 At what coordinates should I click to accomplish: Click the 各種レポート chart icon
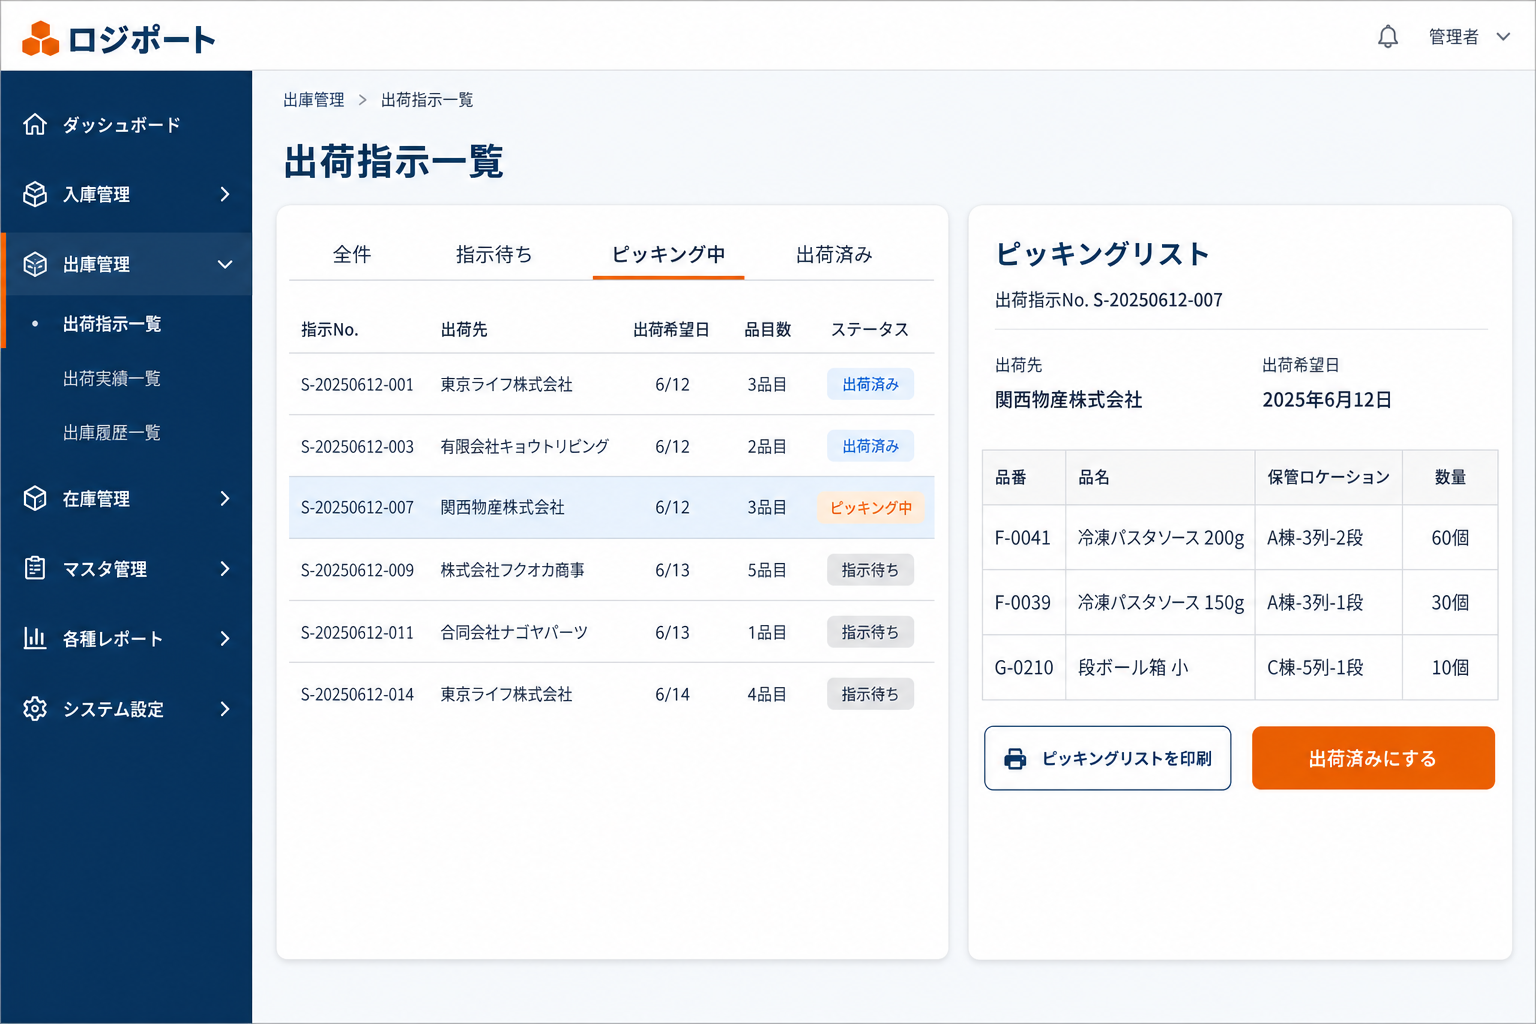tap(35, 638)
